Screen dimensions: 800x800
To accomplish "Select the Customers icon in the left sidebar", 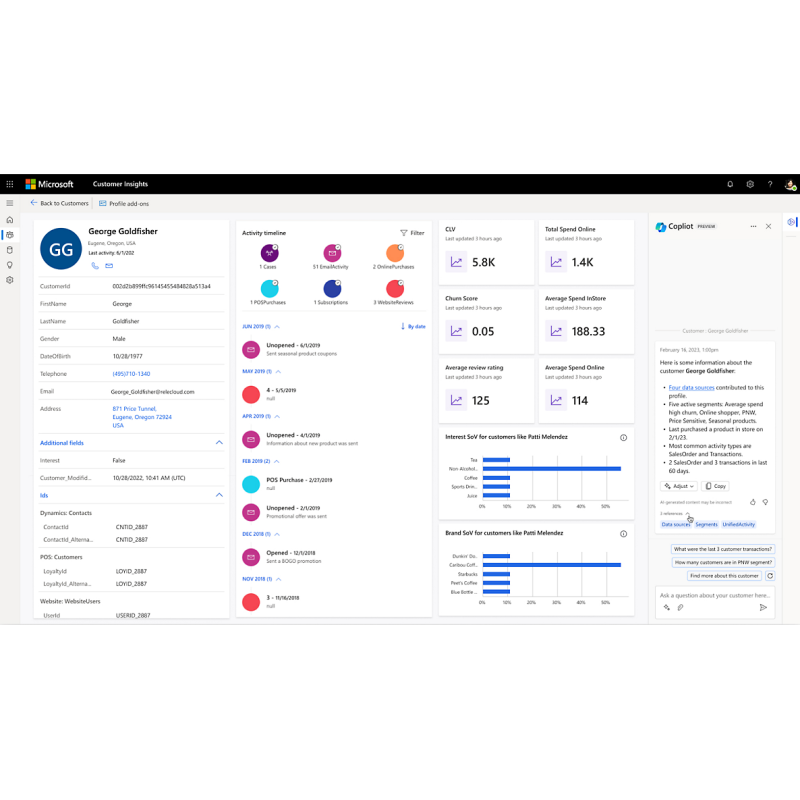I will 10,235.
